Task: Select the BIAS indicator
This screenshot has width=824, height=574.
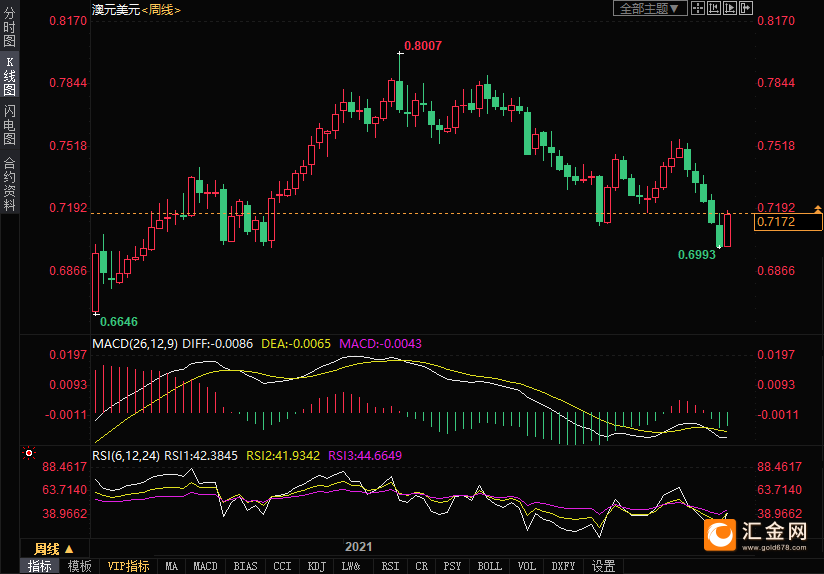Action: (x=245, y=566)
